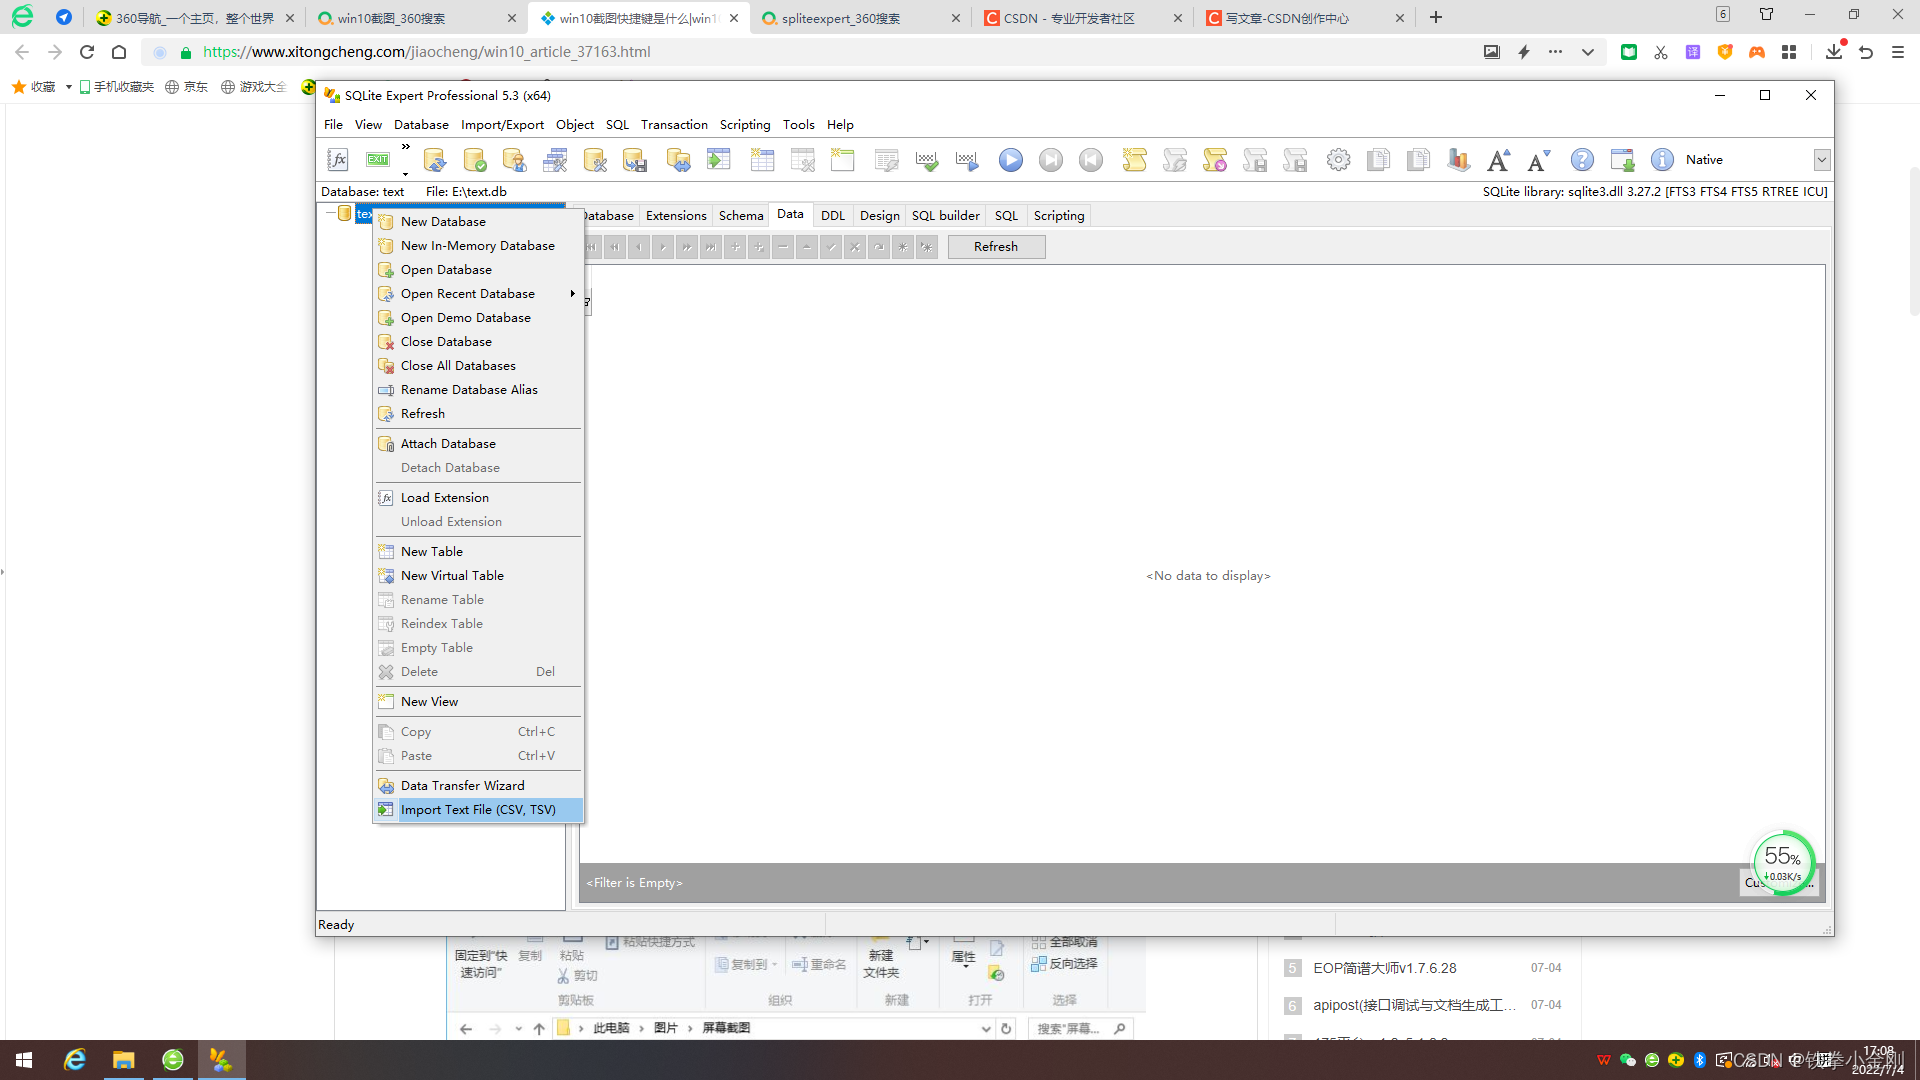This screenshot has height=1080, width=1920.
Task: Open options with the gear icon
Action: [1339, 159]
